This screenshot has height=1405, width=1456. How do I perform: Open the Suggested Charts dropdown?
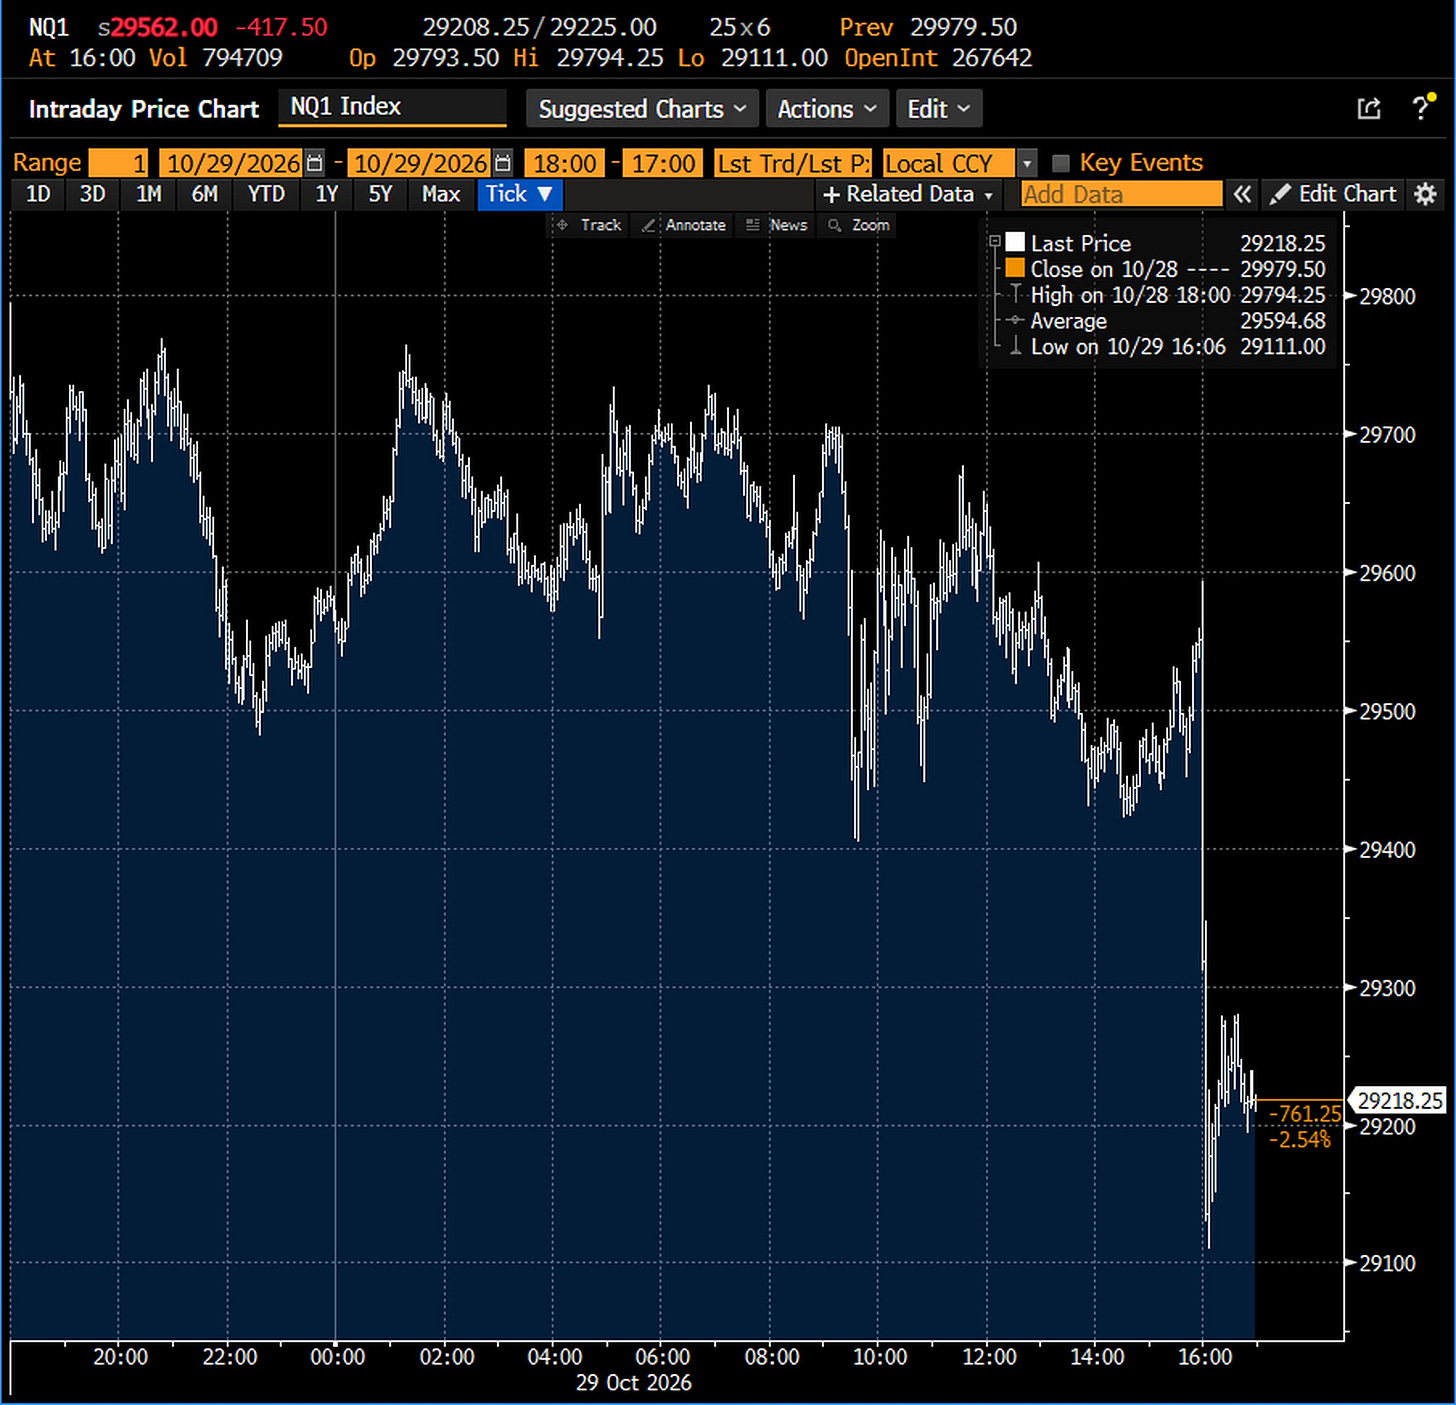click(642, 109)
